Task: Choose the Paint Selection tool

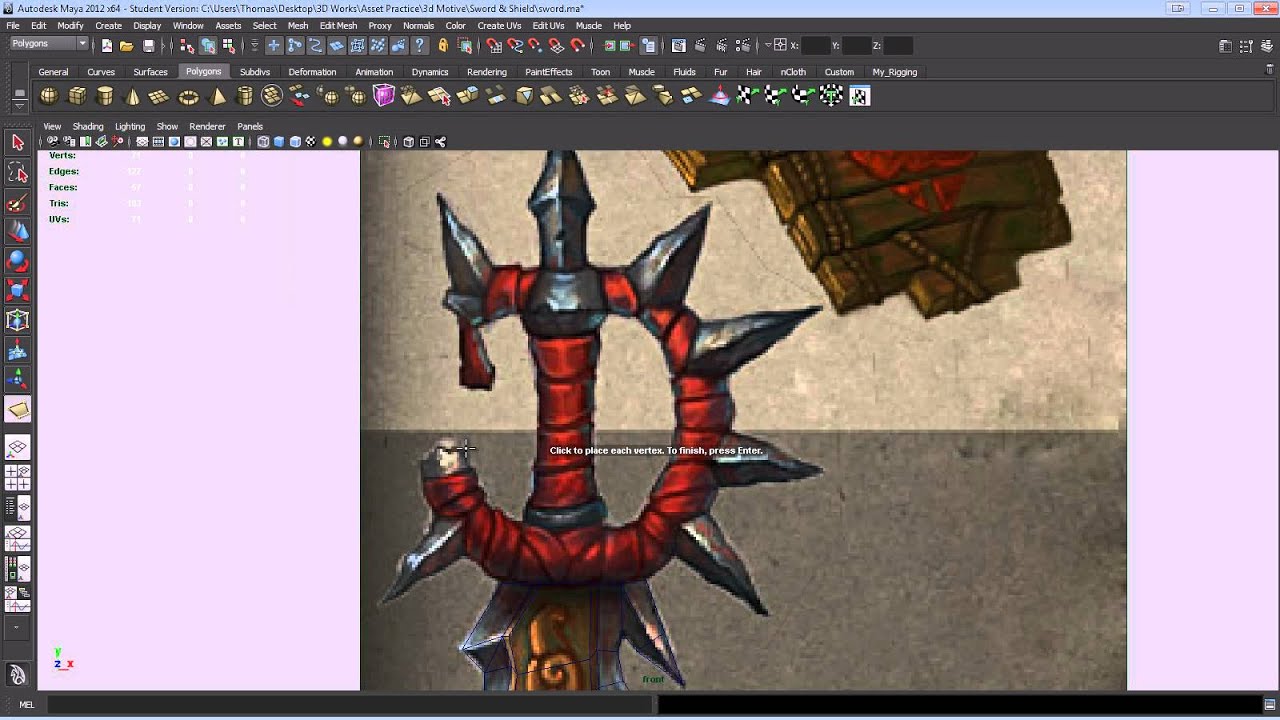Action: pos(17,203)
